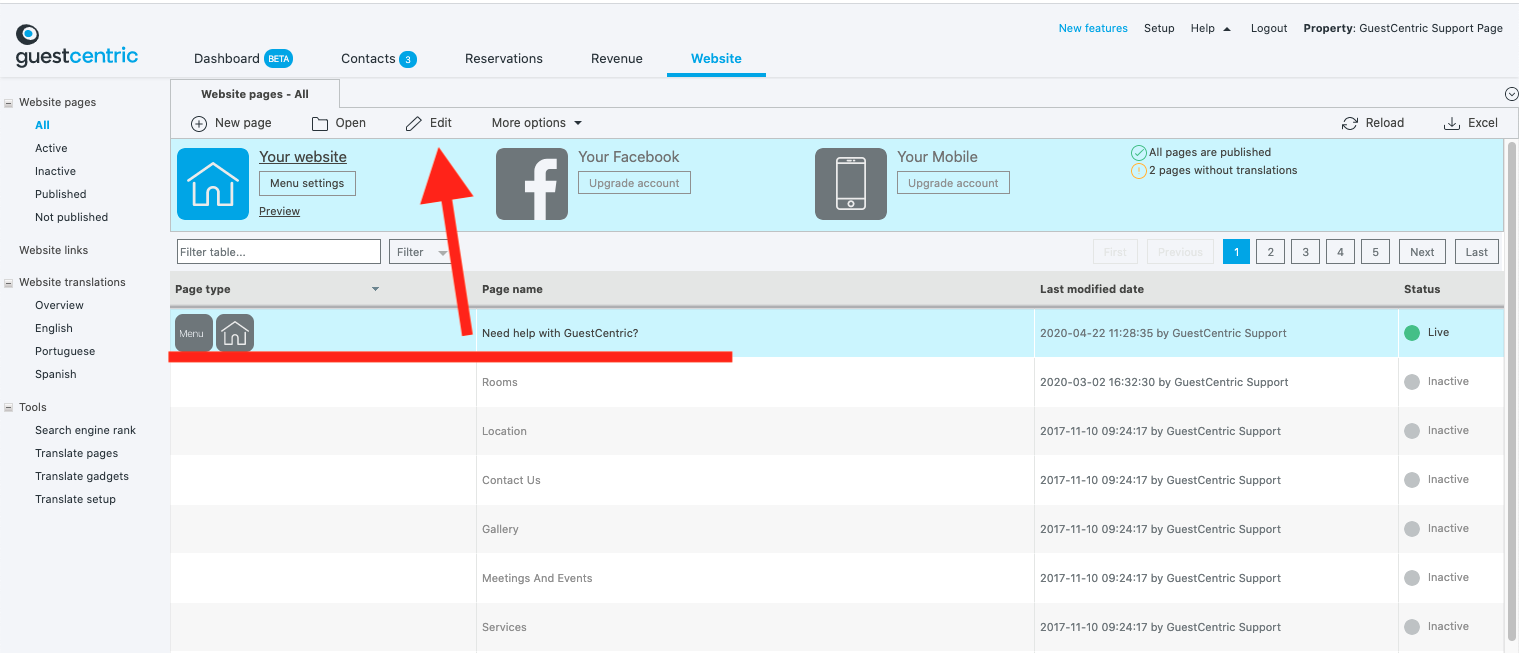Collapse the Website pages tree section
Screen dimensions: 1519x653
click(x=9, y=103)
